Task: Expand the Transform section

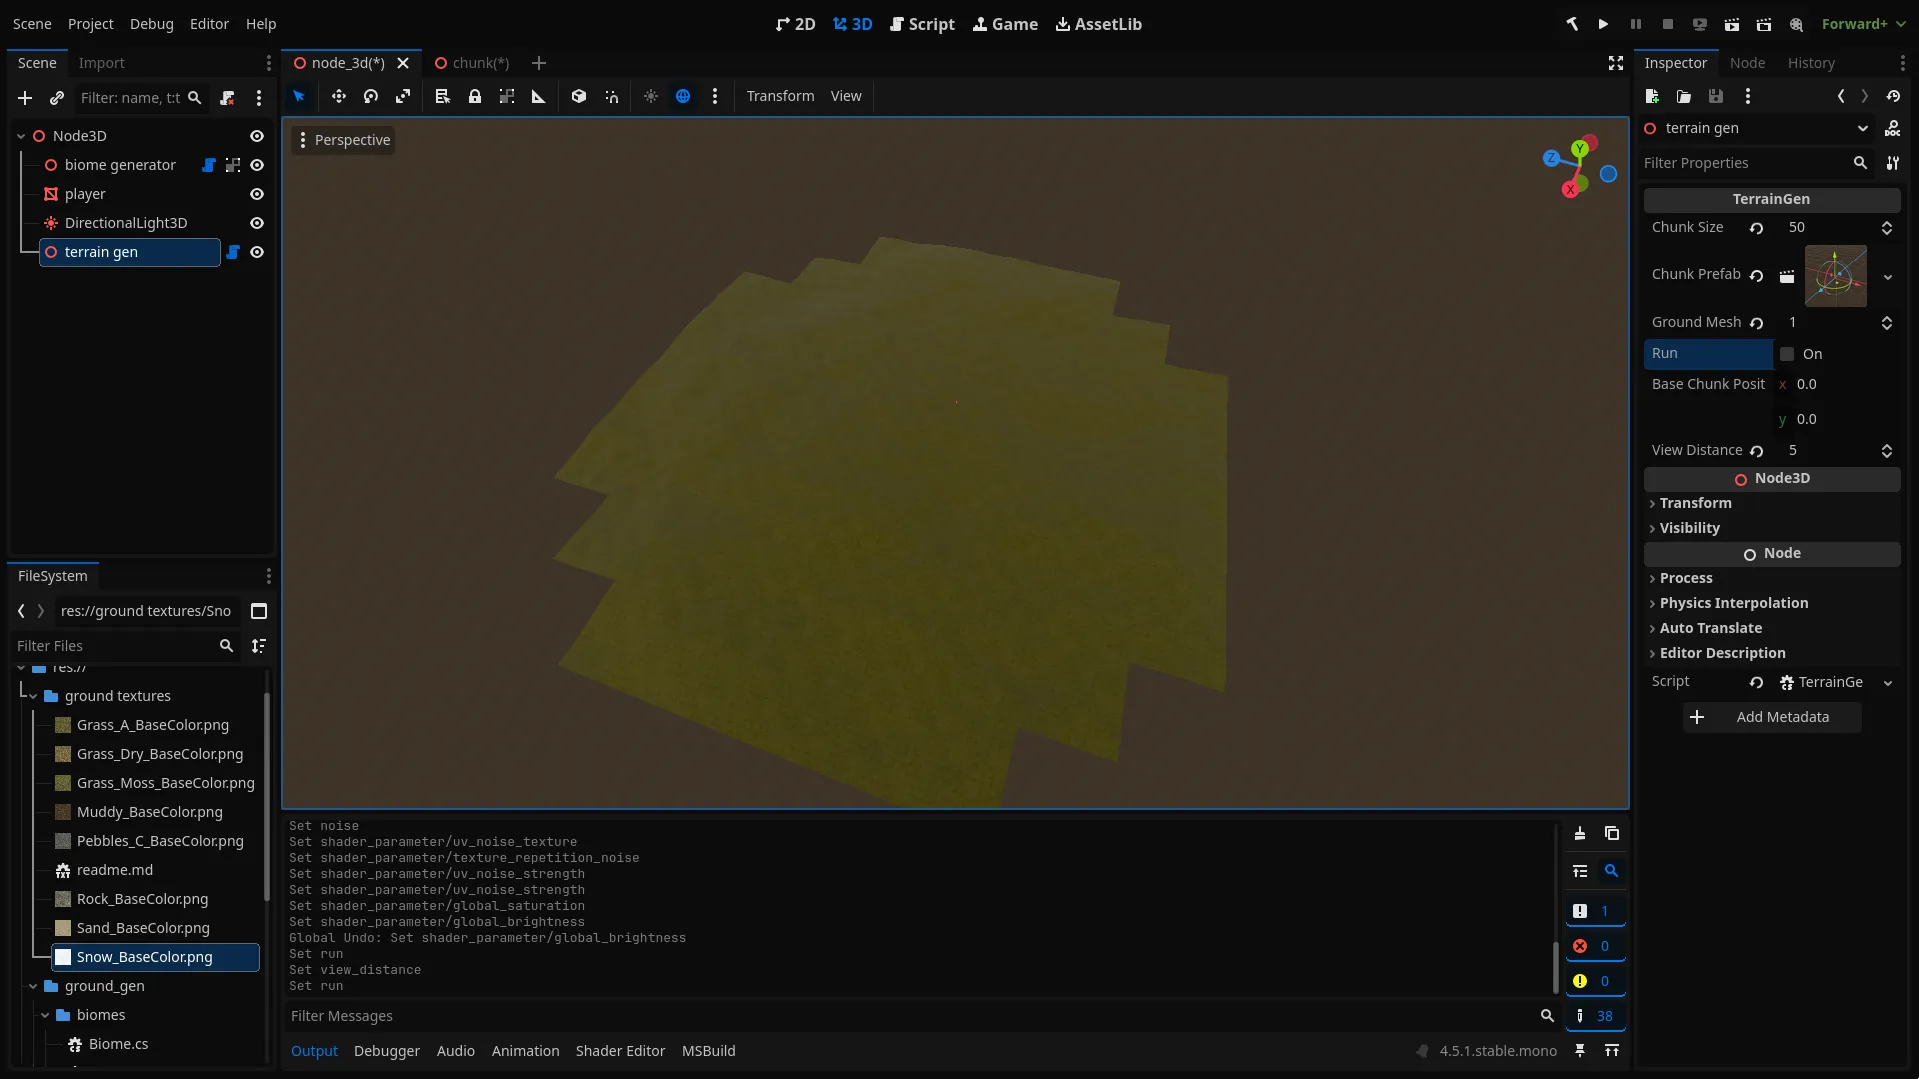Action: click(x=1695, y=503)
